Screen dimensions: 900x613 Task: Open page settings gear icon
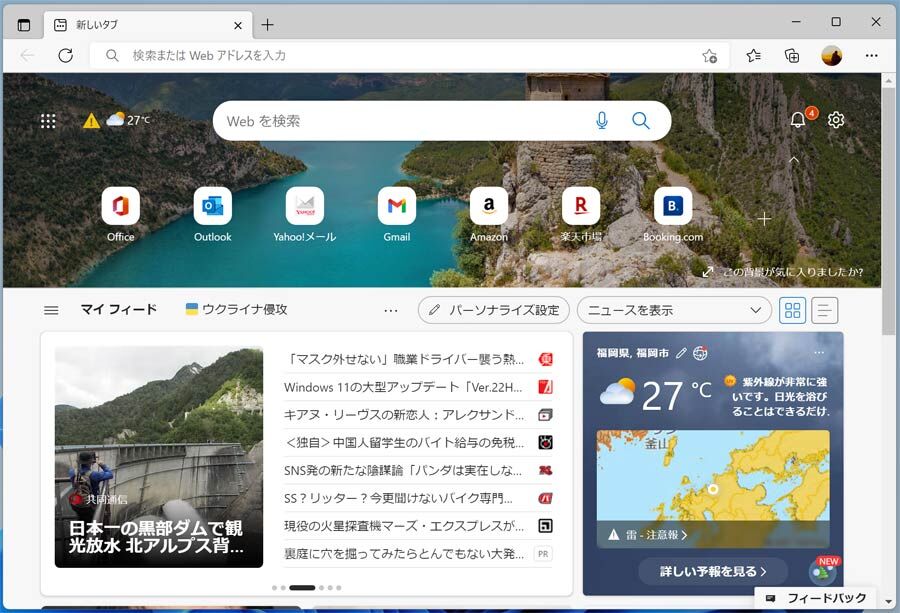click(836, 120)
